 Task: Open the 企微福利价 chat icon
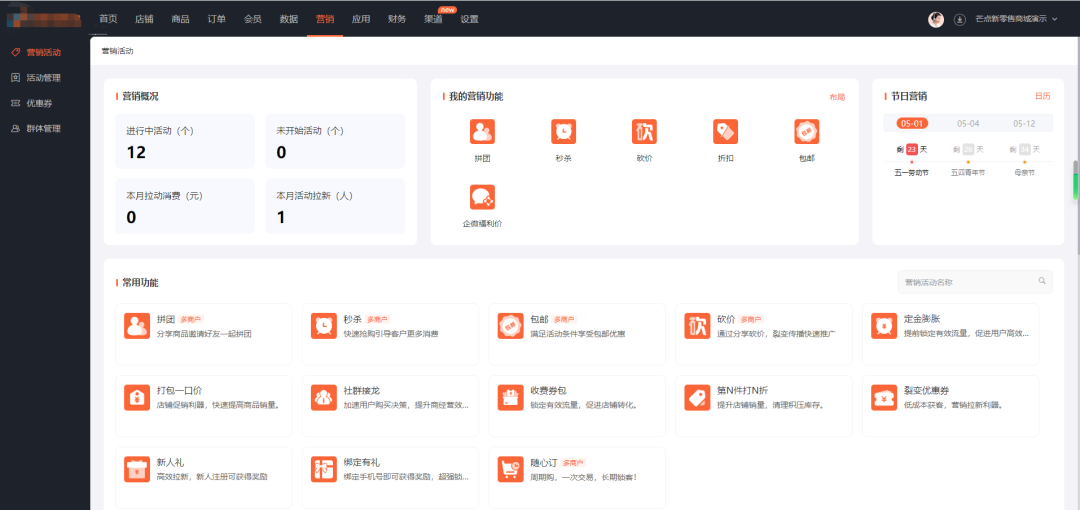point(482,197)
